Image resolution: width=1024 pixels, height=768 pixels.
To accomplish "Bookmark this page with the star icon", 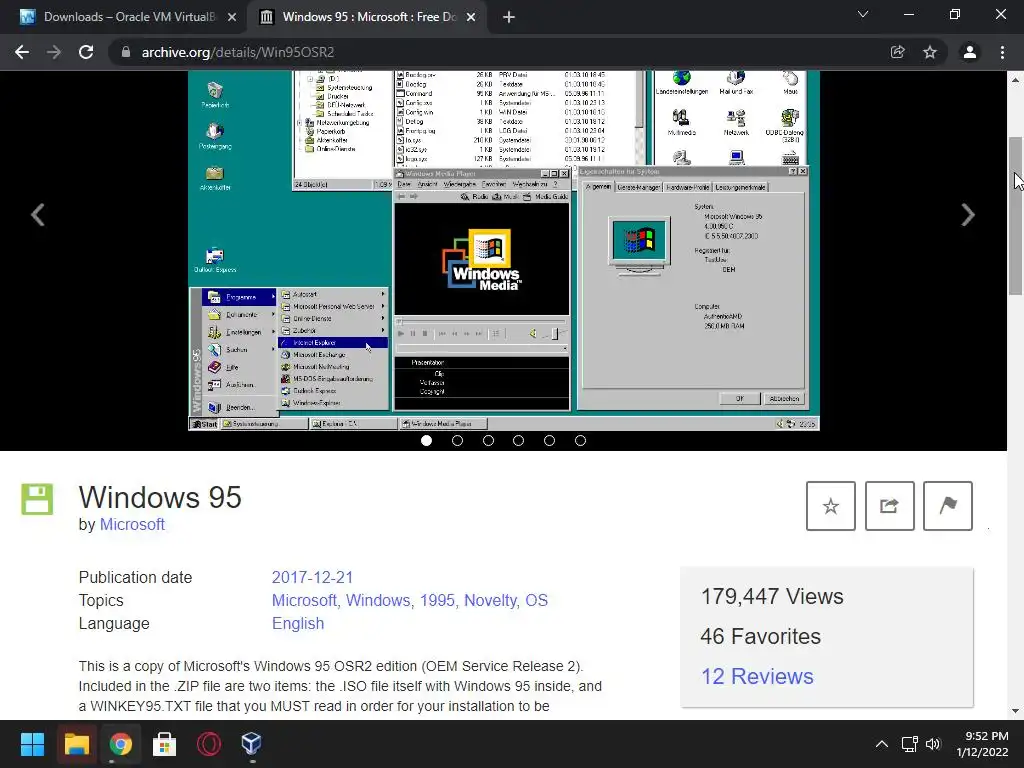I will coord(930,52).
